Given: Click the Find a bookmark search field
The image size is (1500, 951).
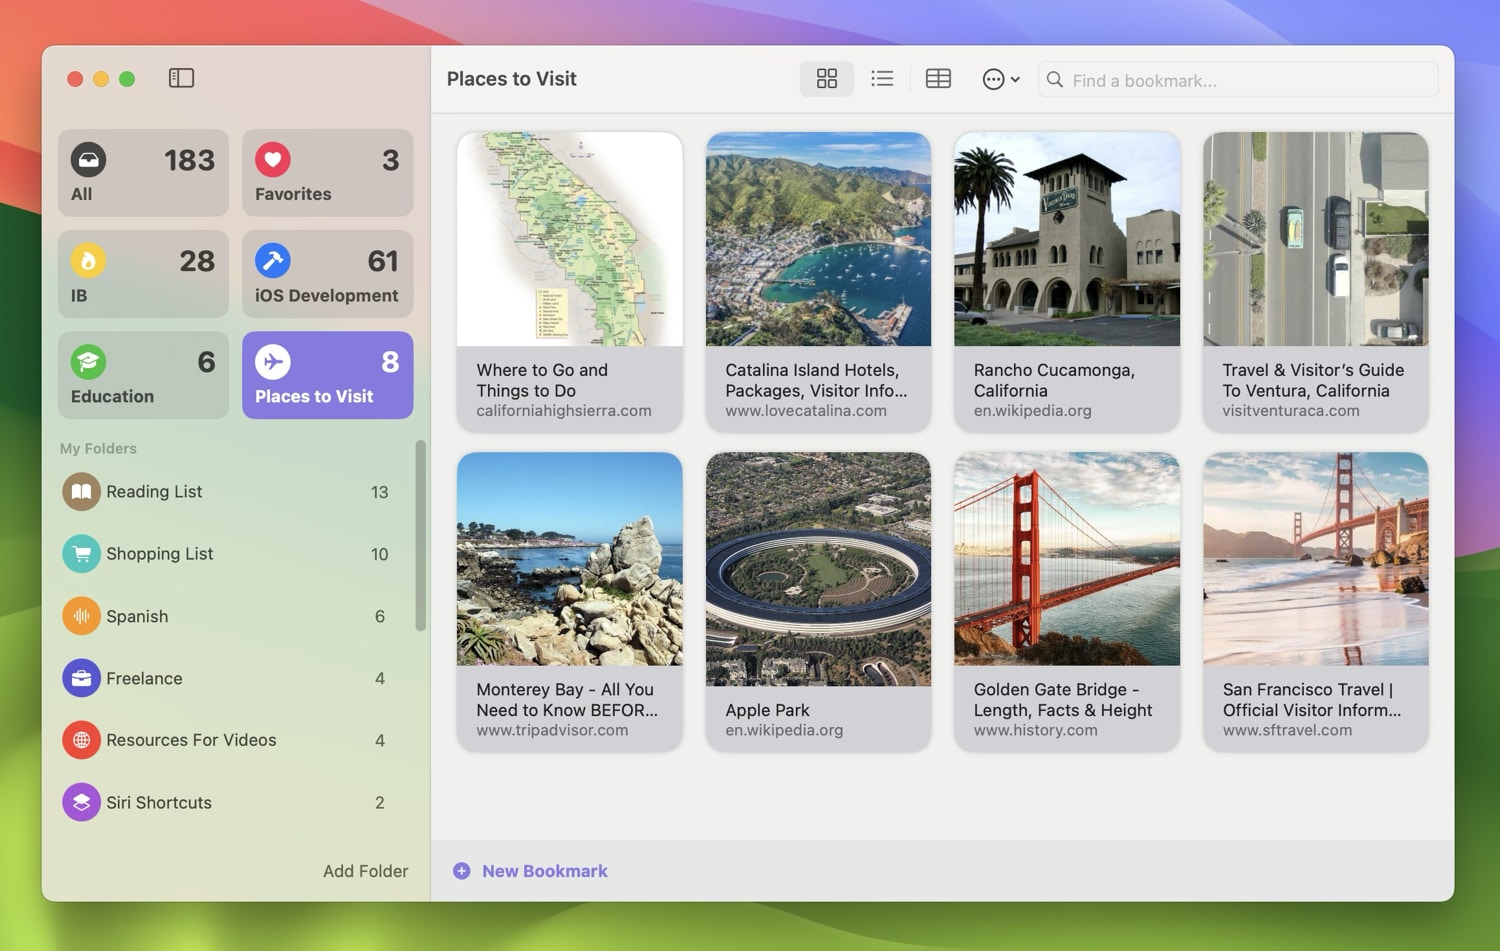Looking at the screenshot, I should (x=1240, y=80).
